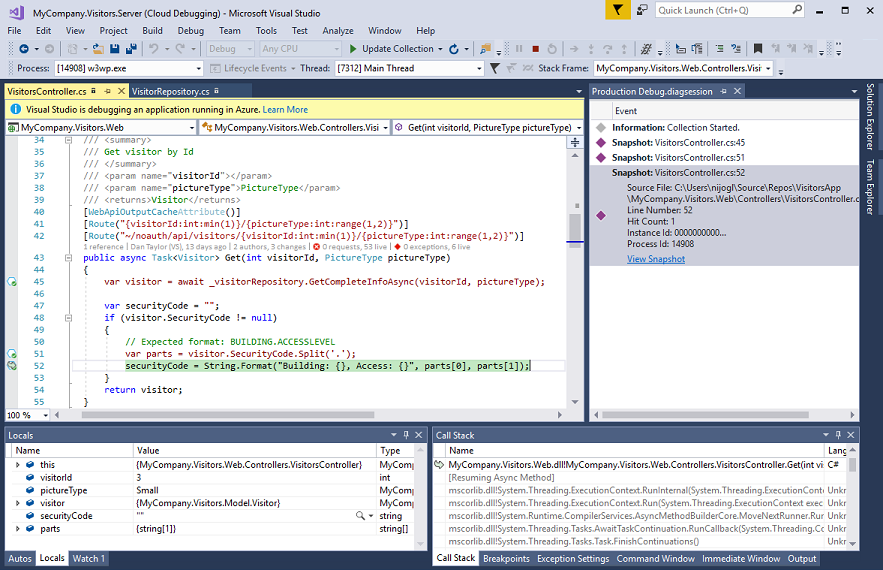Switch to the Breakpoints tab

506,558
